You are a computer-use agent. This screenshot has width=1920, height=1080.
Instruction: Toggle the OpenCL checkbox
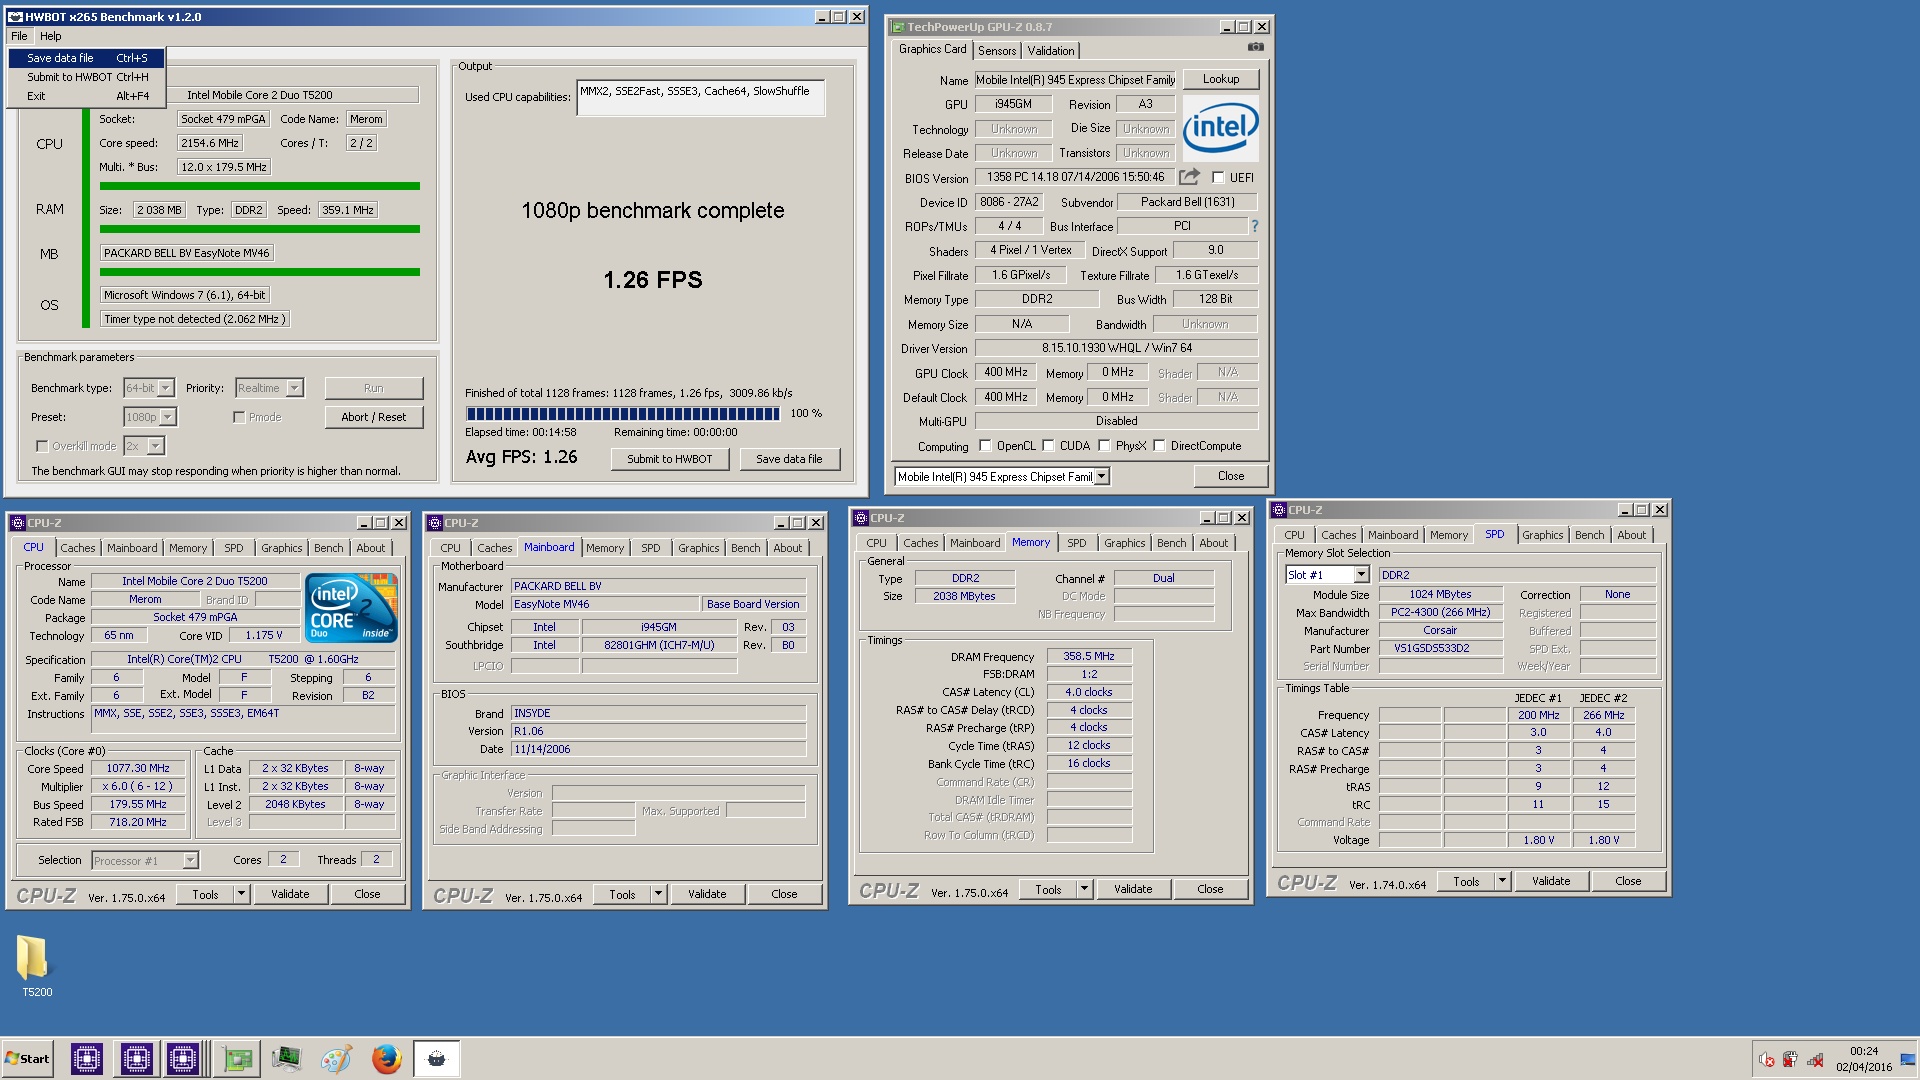985,446
